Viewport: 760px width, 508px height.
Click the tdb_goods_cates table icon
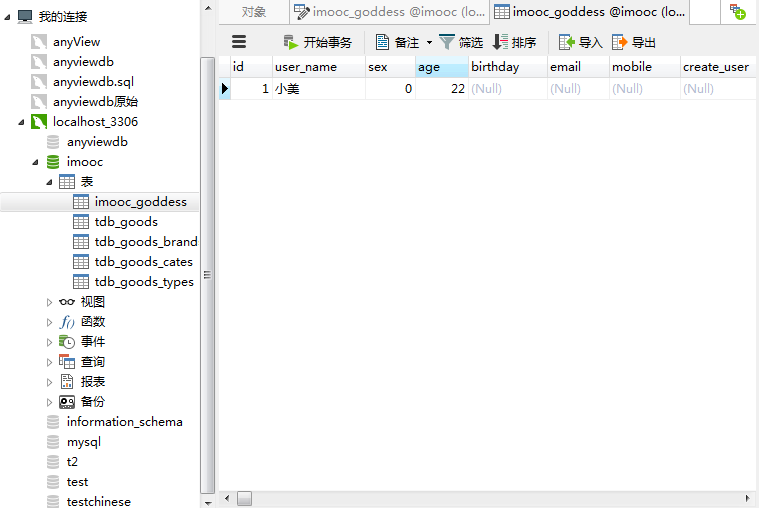[81, 262]
